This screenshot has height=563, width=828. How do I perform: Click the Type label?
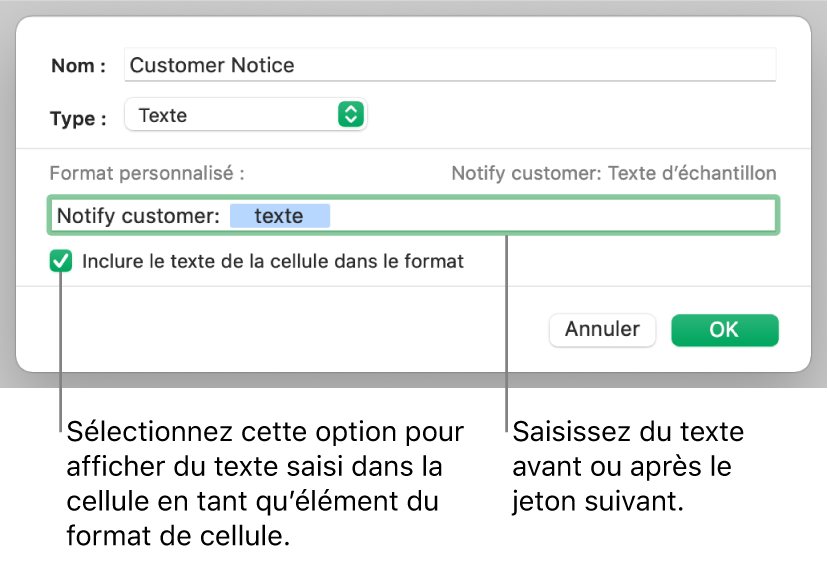(78, 118)
